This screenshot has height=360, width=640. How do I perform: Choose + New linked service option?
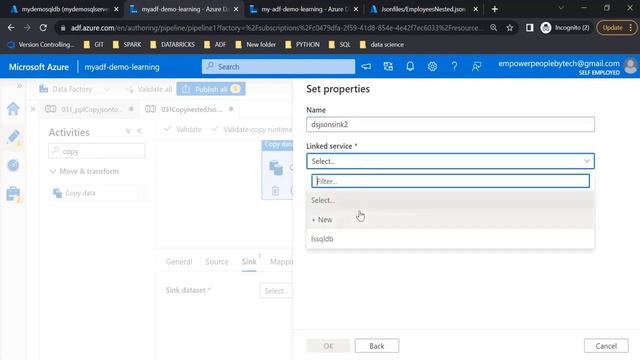point(450,220)
